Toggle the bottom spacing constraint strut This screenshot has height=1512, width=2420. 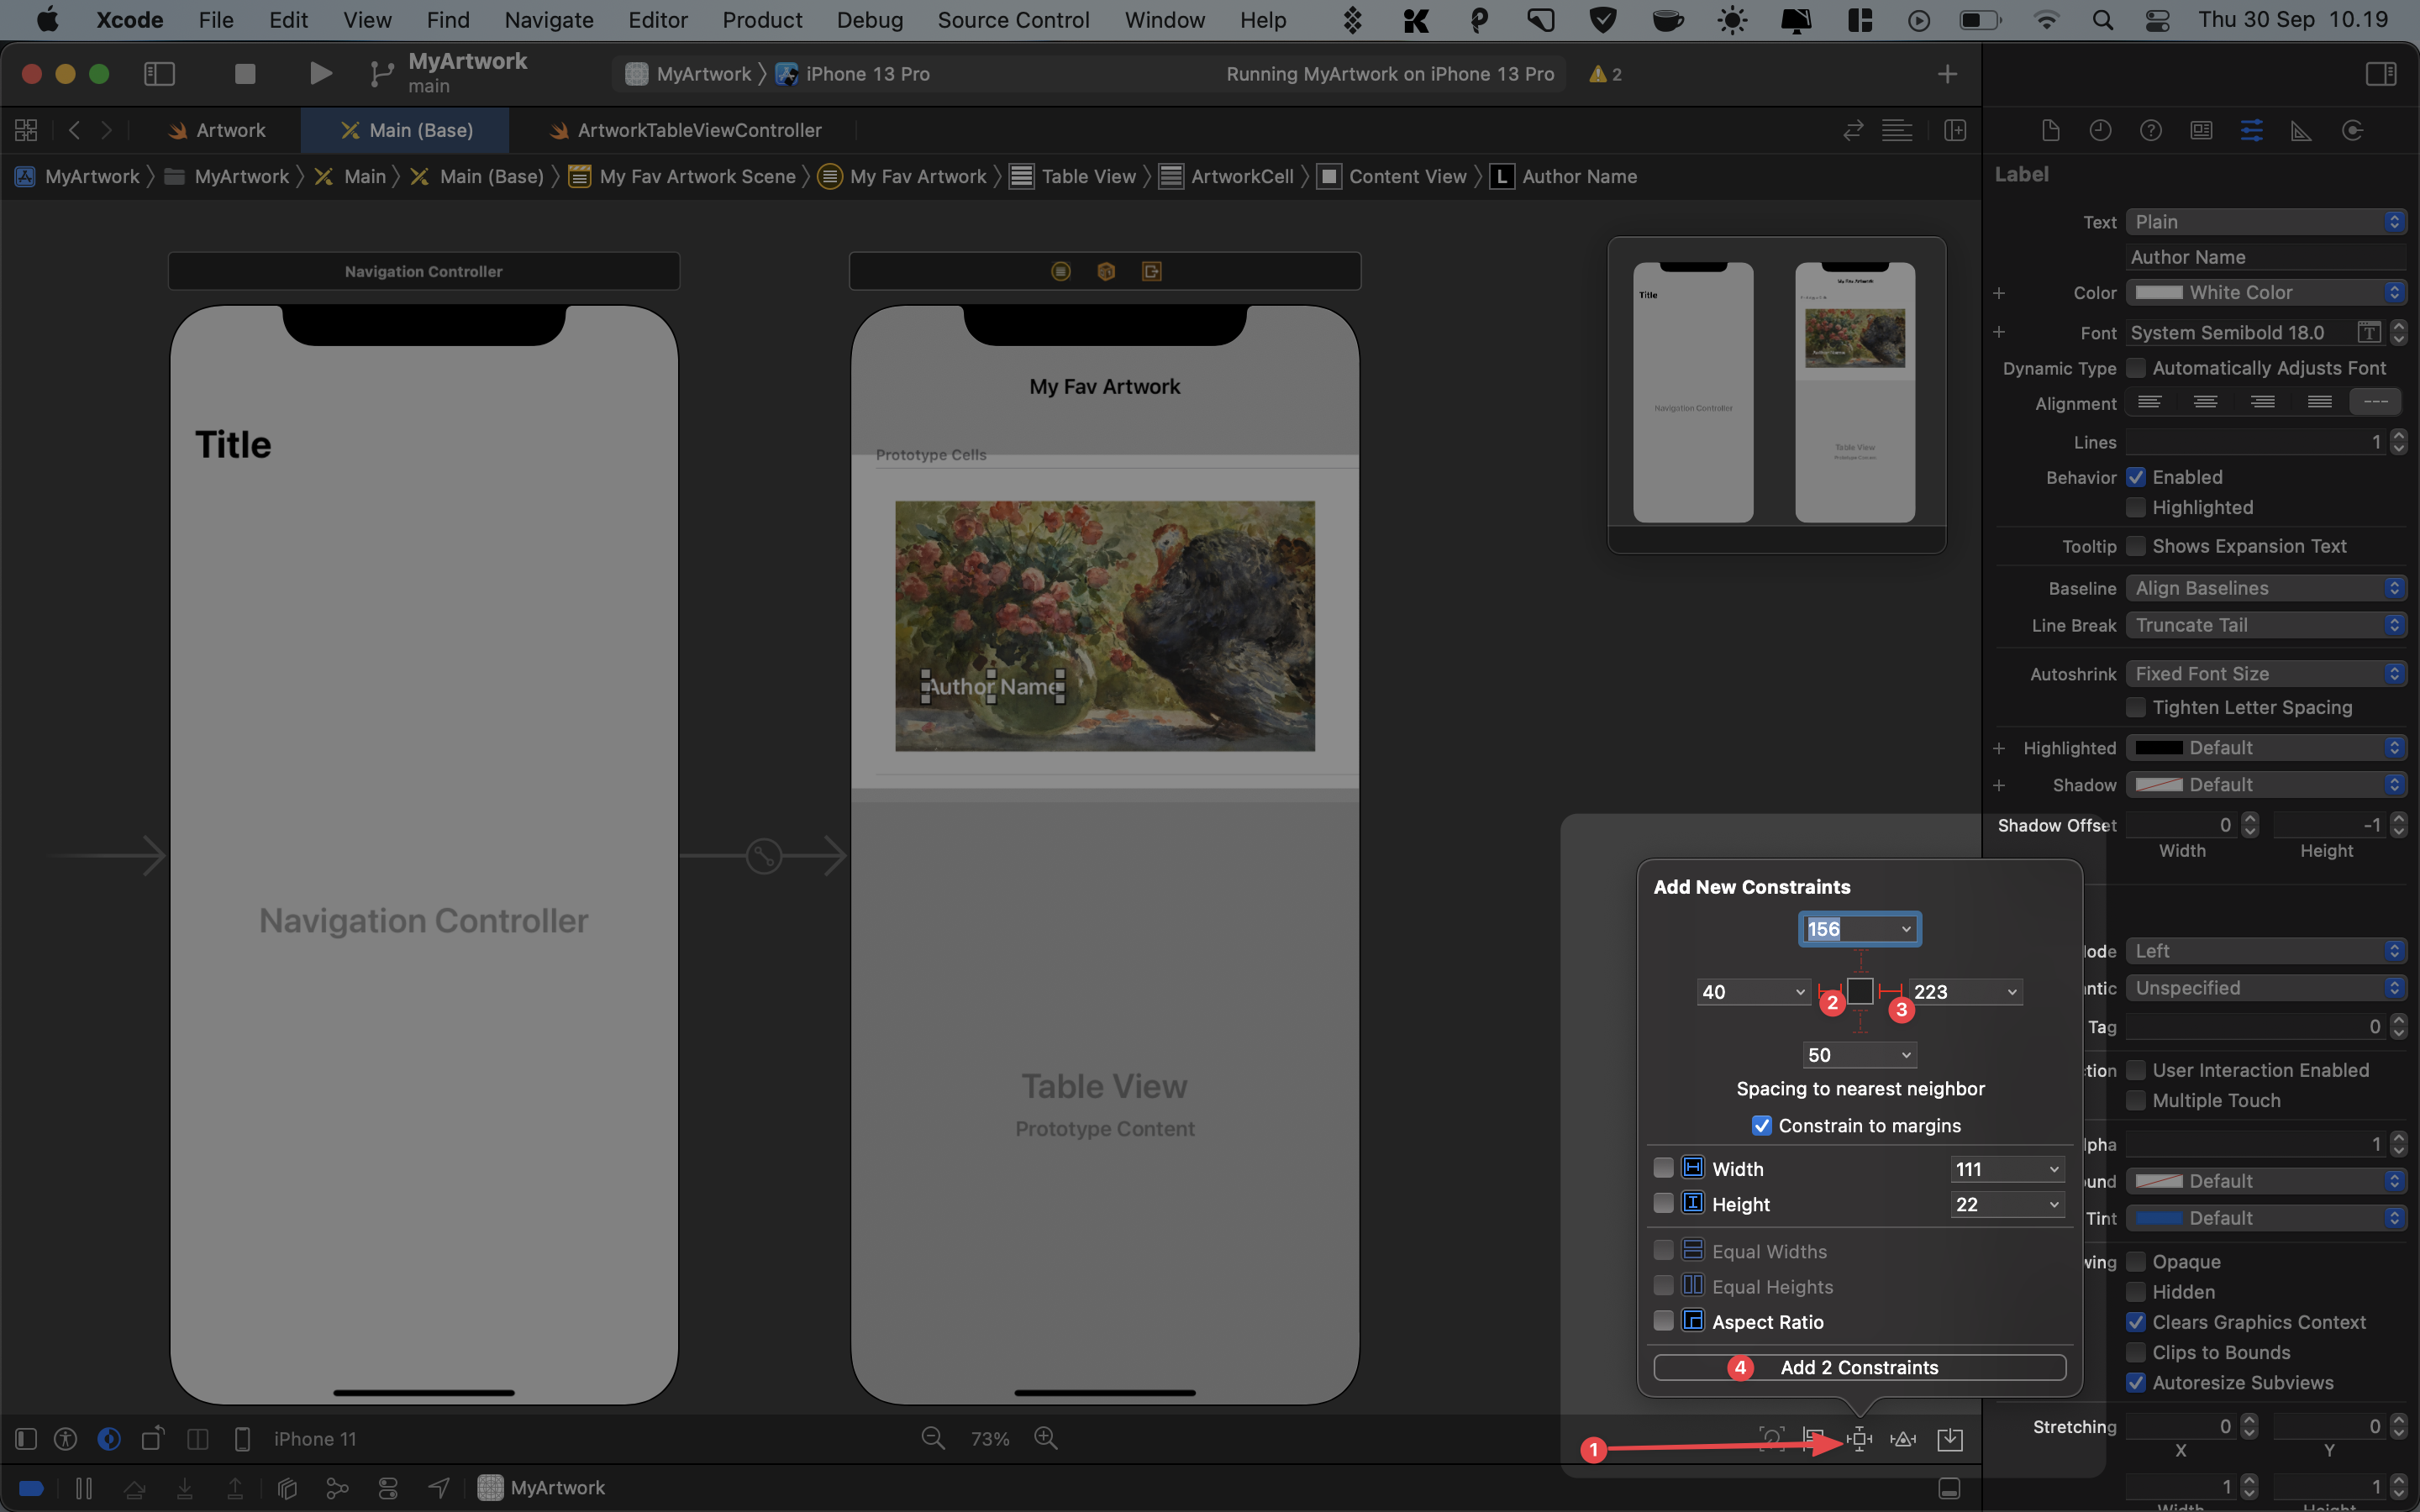1860,1021
